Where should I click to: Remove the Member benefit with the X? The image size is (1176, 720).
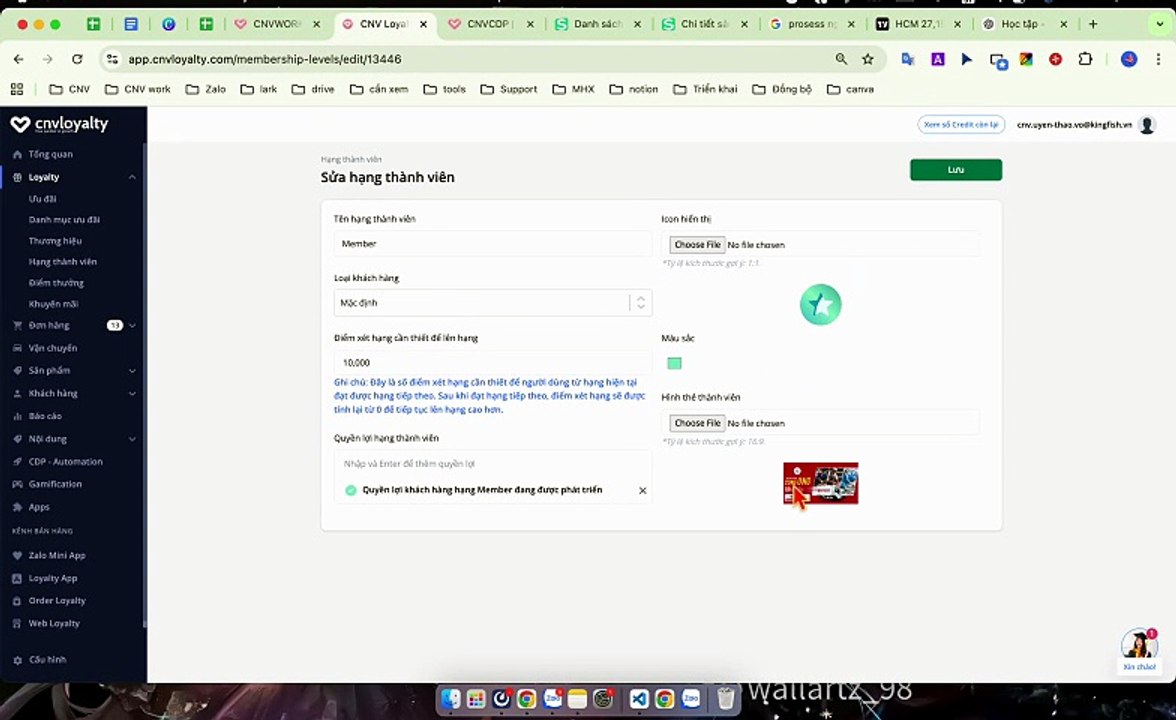coord(642,490)
